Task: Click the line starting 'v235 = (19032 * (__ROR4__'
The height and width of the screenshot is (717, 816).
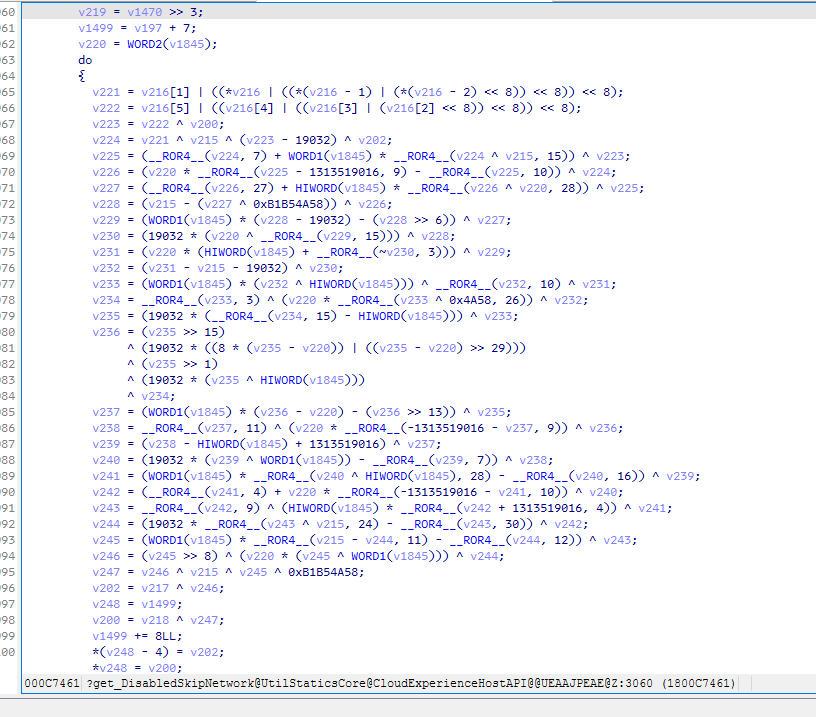Action: (x=305, y=316)
